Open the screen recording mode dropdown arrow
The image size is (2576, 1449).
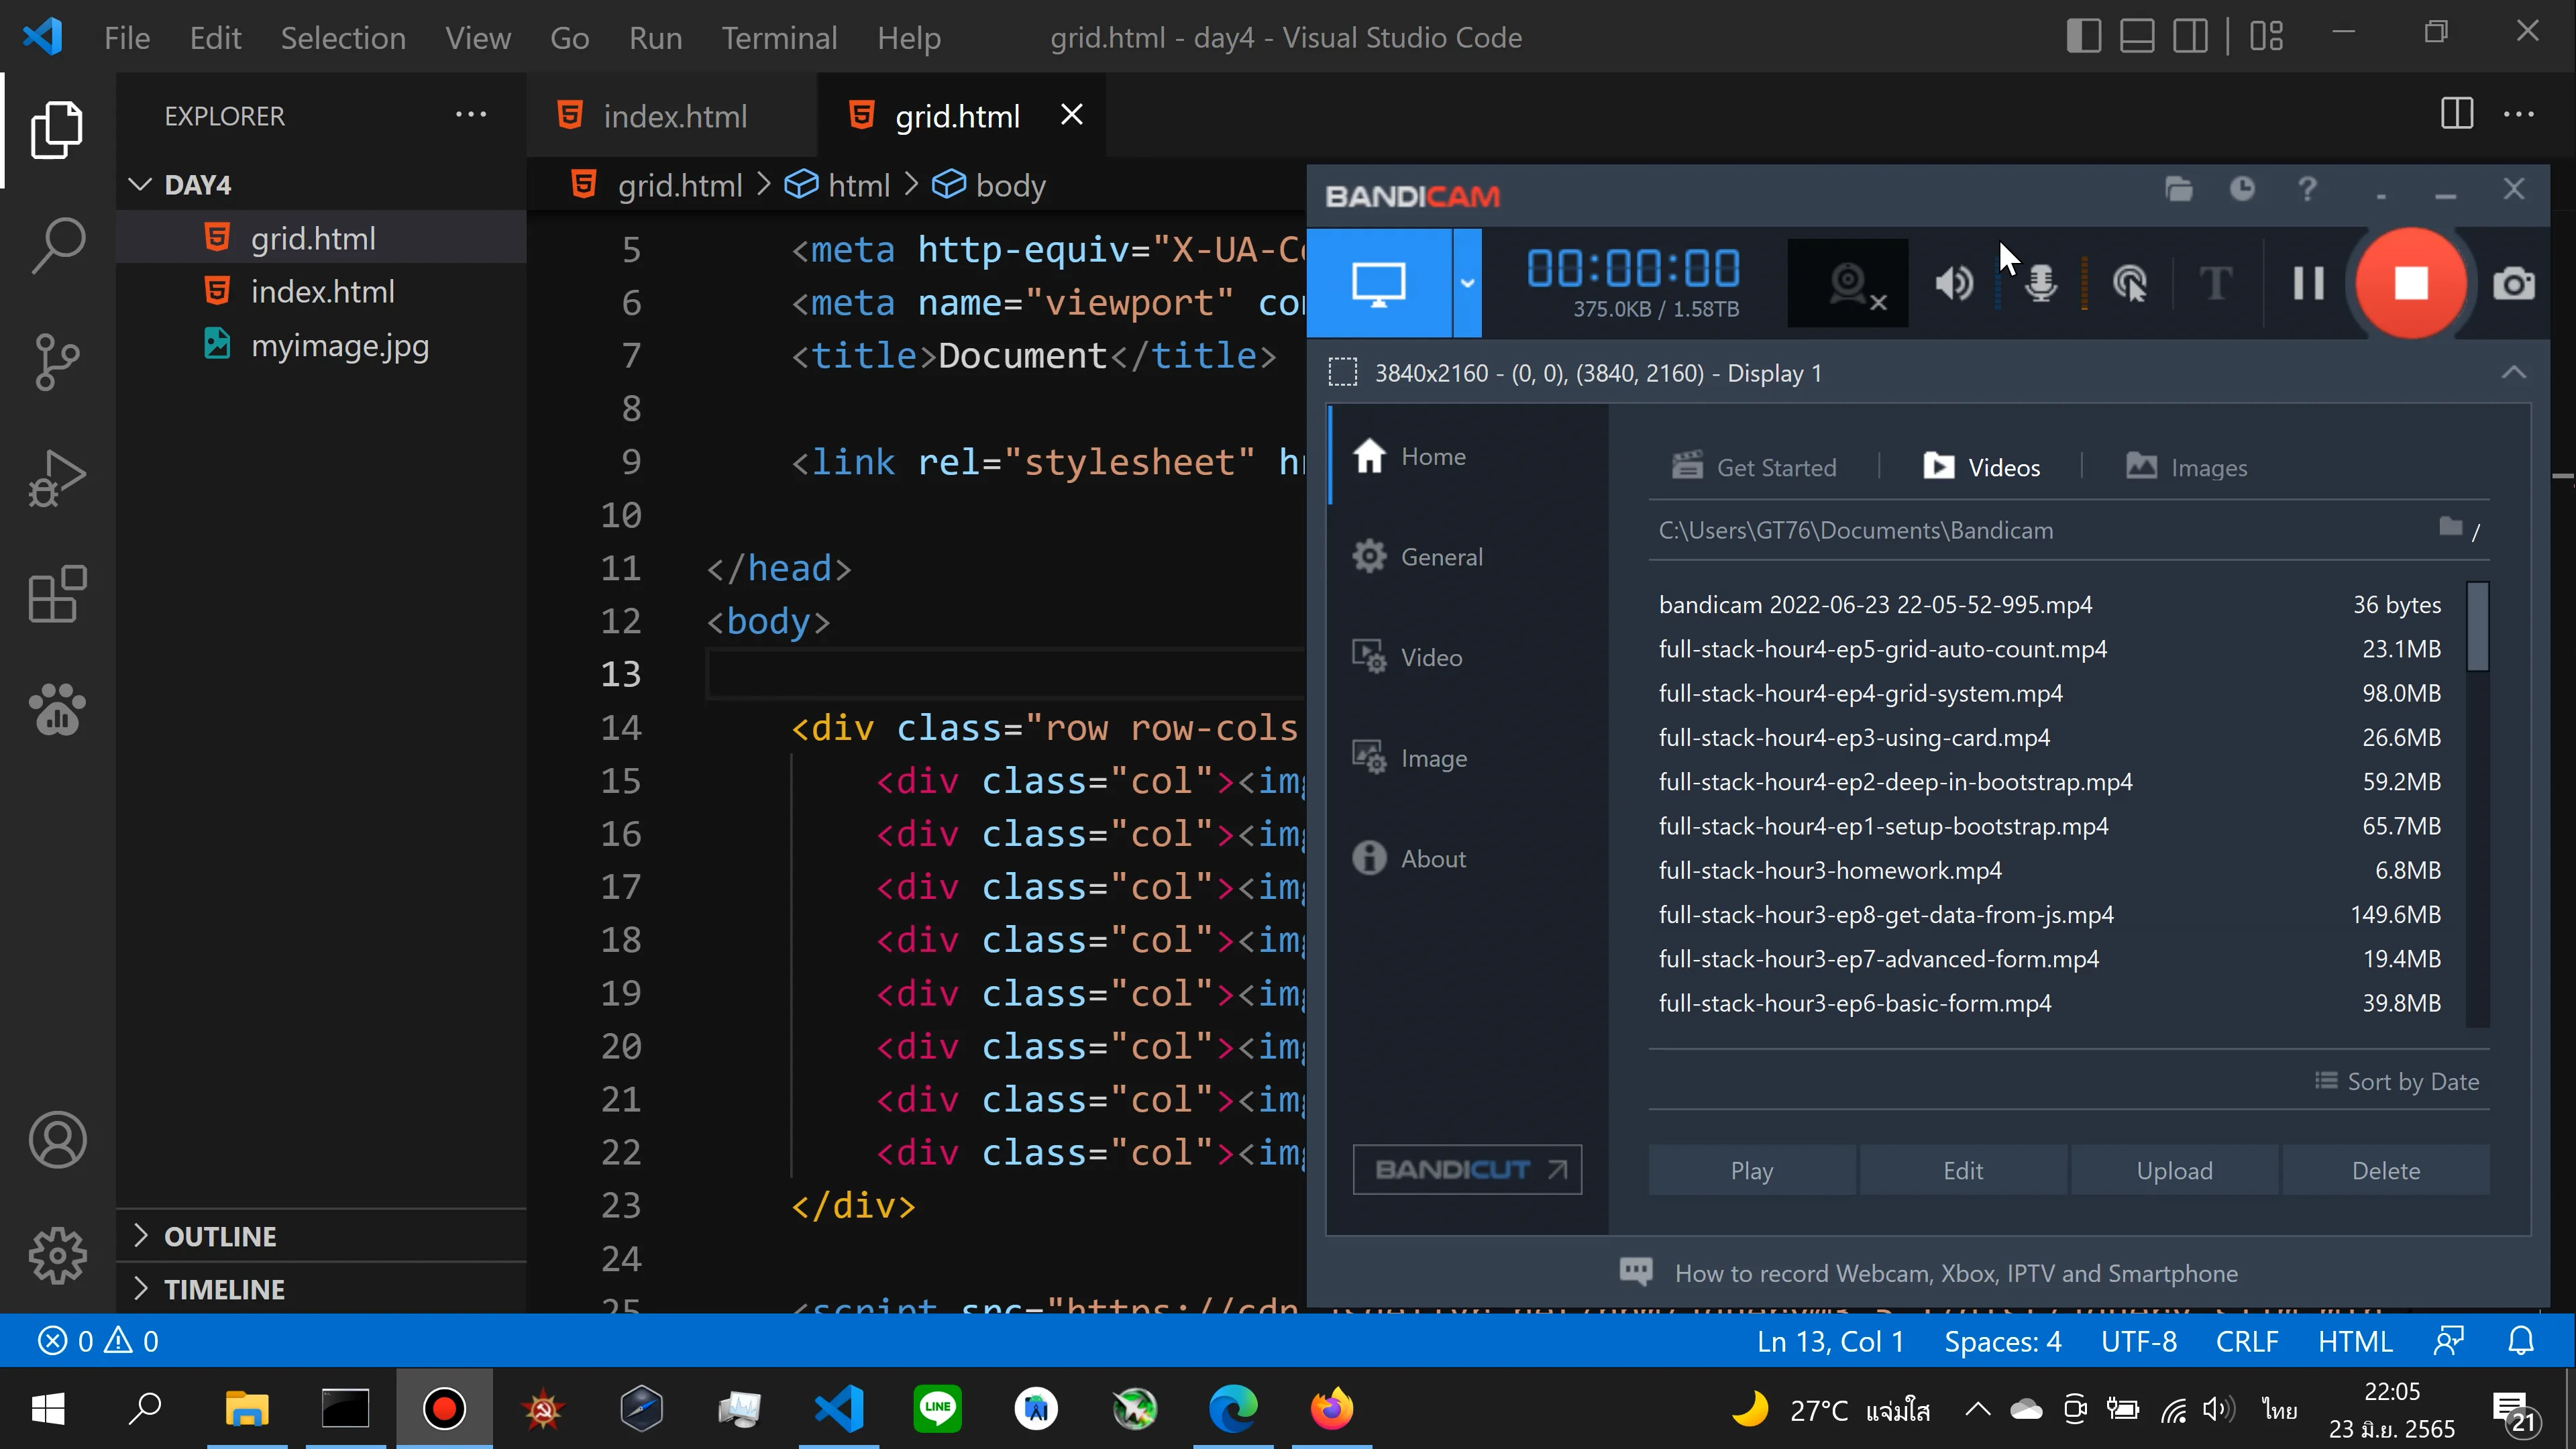(1467, 283)
